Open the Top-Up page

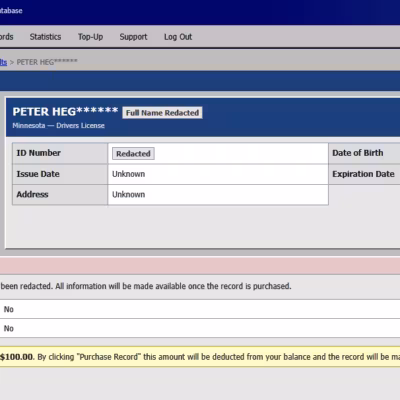click(90, 37)
